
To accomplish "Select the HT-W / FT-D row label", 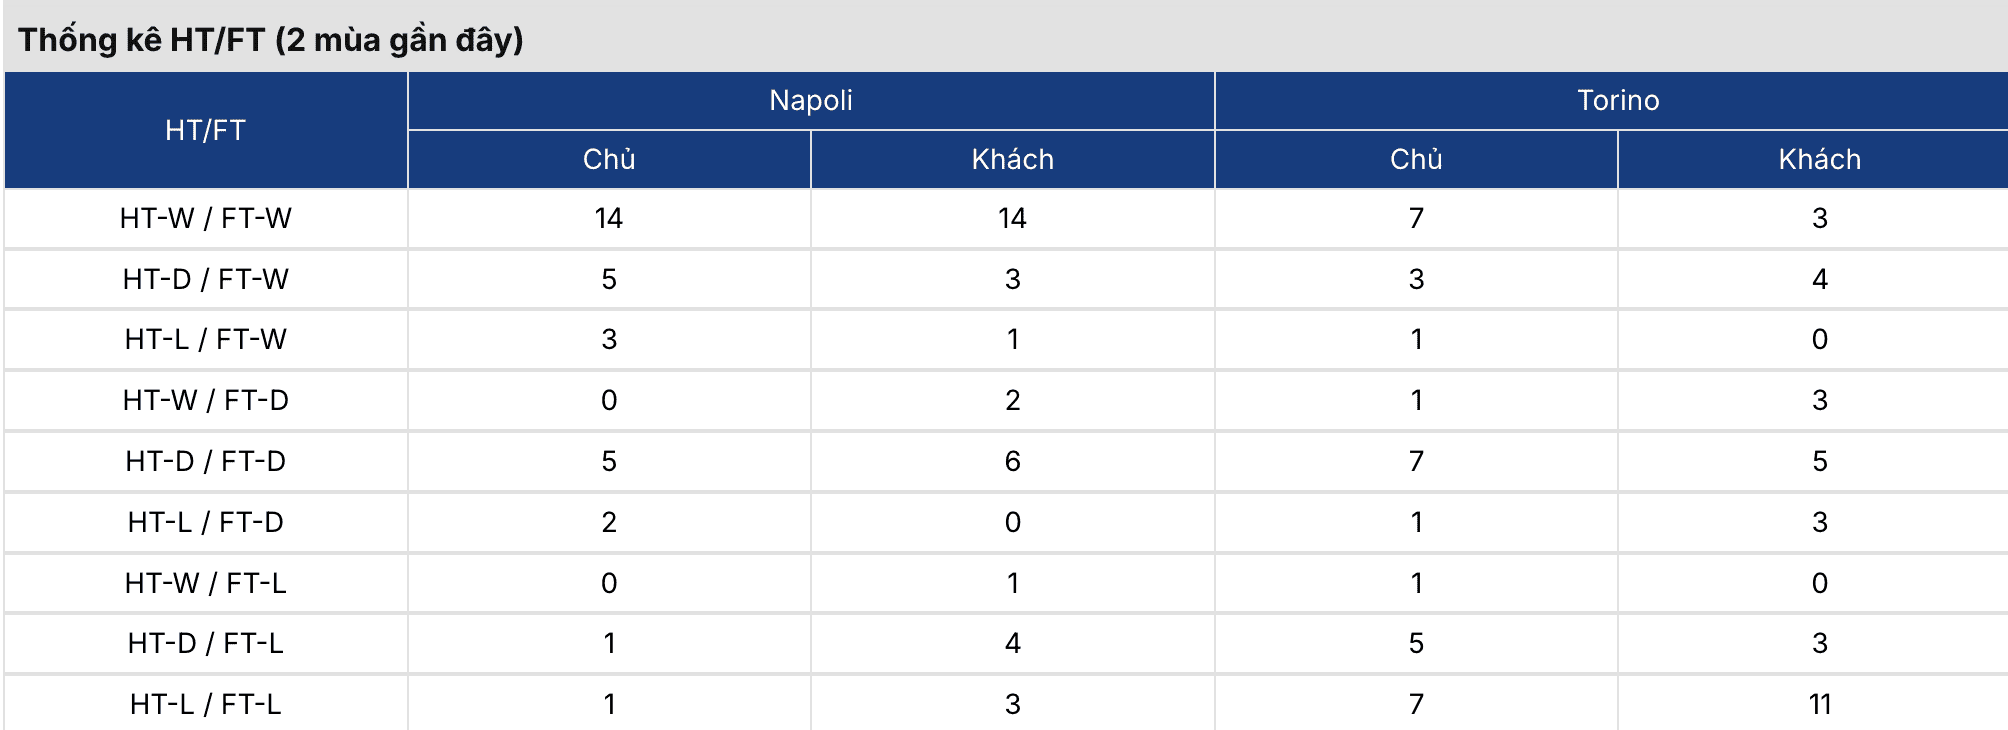I will point(205,400).
